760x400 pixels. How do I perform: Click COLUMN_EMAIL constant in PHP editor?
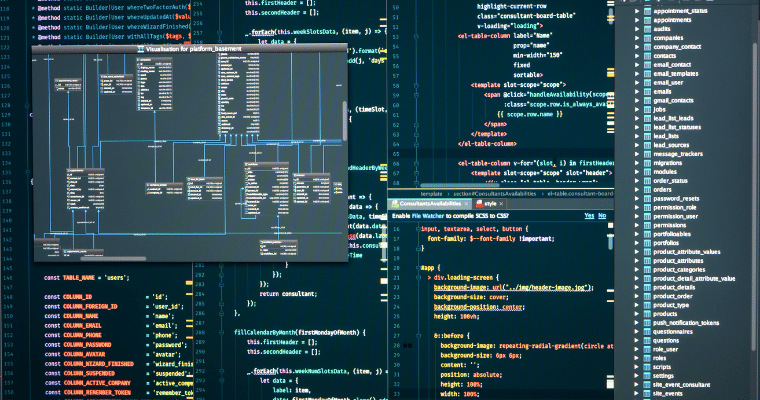pos(82,325)
